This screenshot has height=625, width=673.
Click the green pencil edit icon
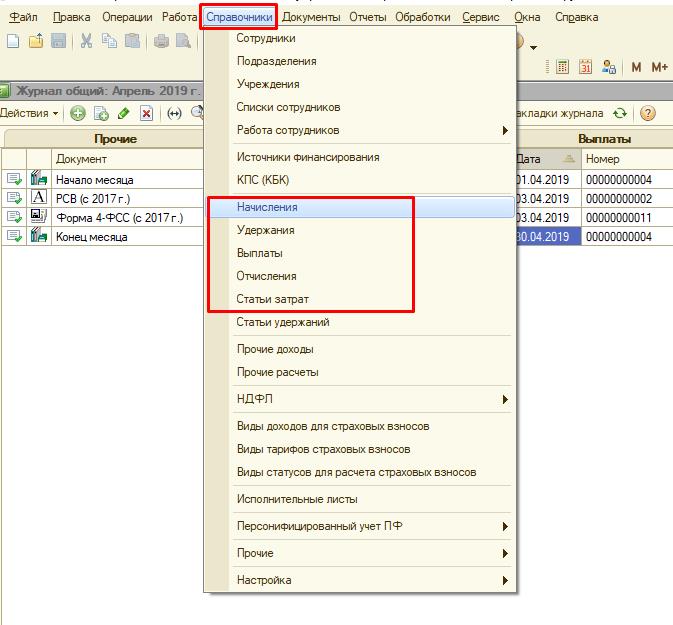[x=124, y=114]
